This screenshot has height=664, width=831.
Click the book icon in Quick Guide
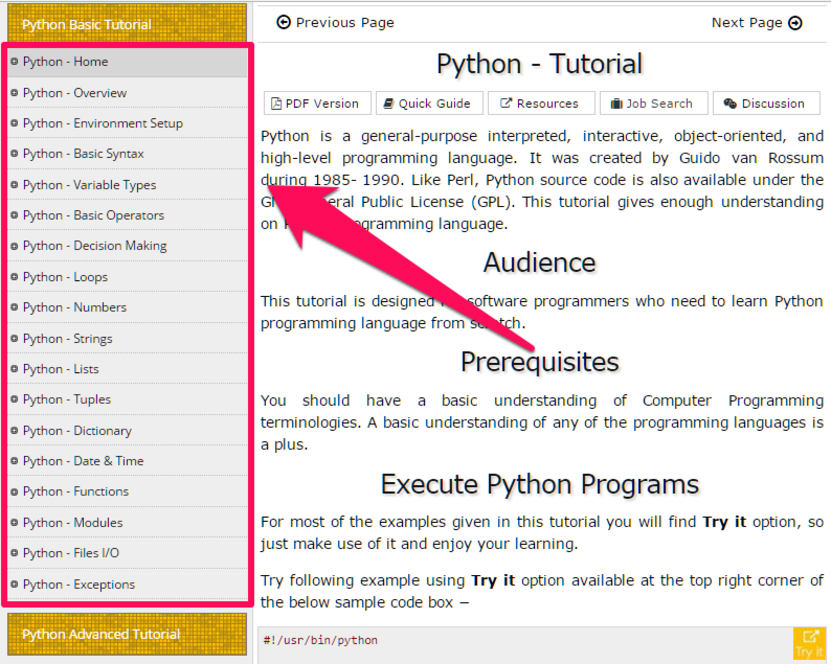pos(389,103)
